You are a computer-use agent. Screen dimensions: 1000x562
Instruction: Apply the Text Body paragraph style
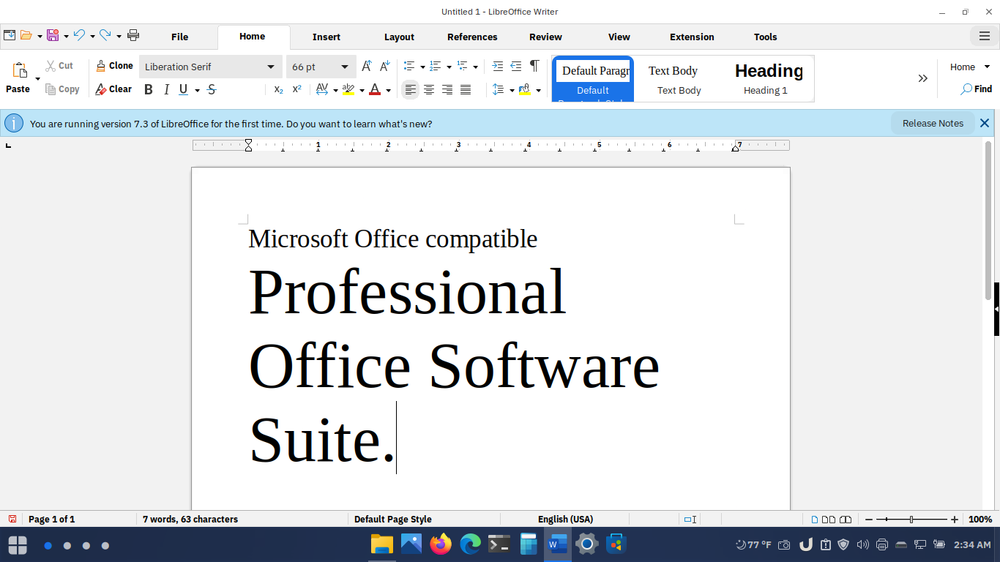[x=679, y=79]
